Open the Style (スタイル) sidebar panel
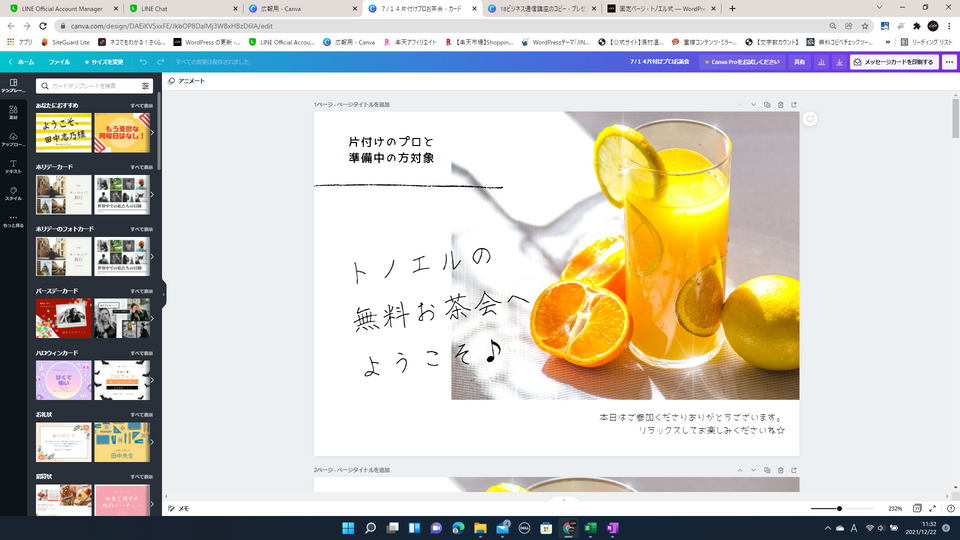 (13, 193)
